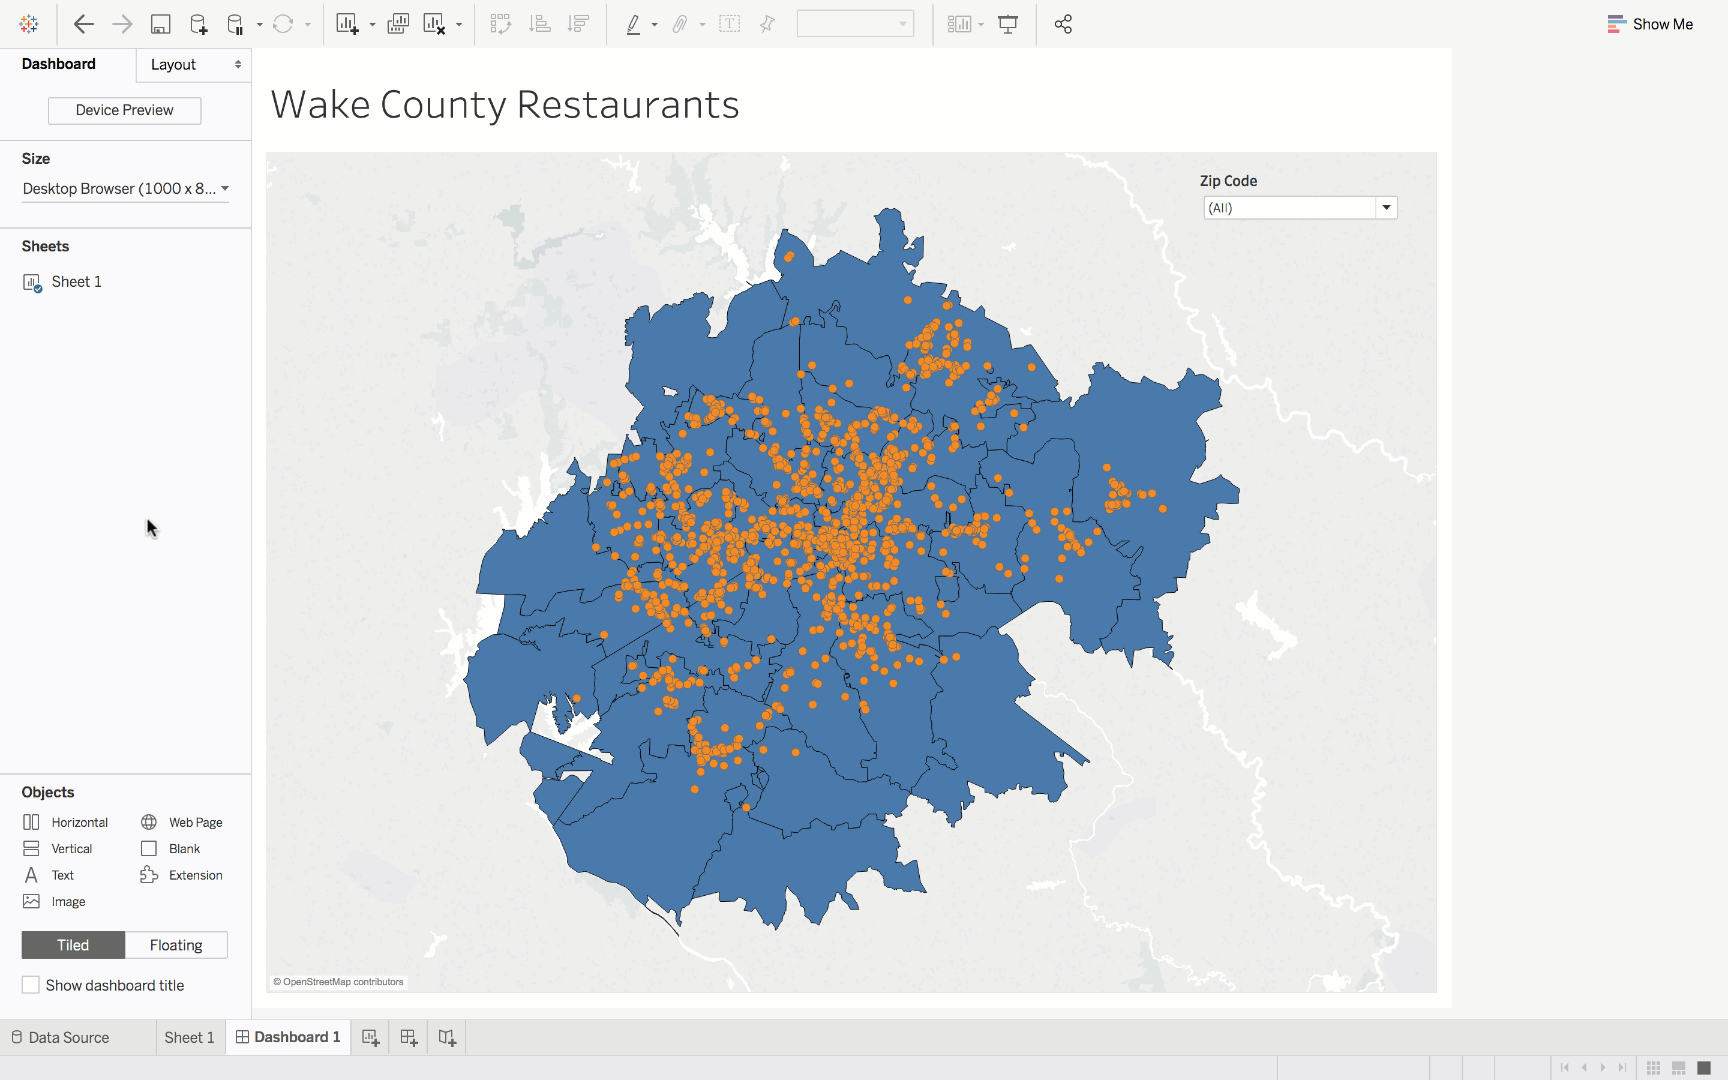Viewport: 1728px width, 1080px height.
Task: Click the Device Preview button
Action: [124, 110]
